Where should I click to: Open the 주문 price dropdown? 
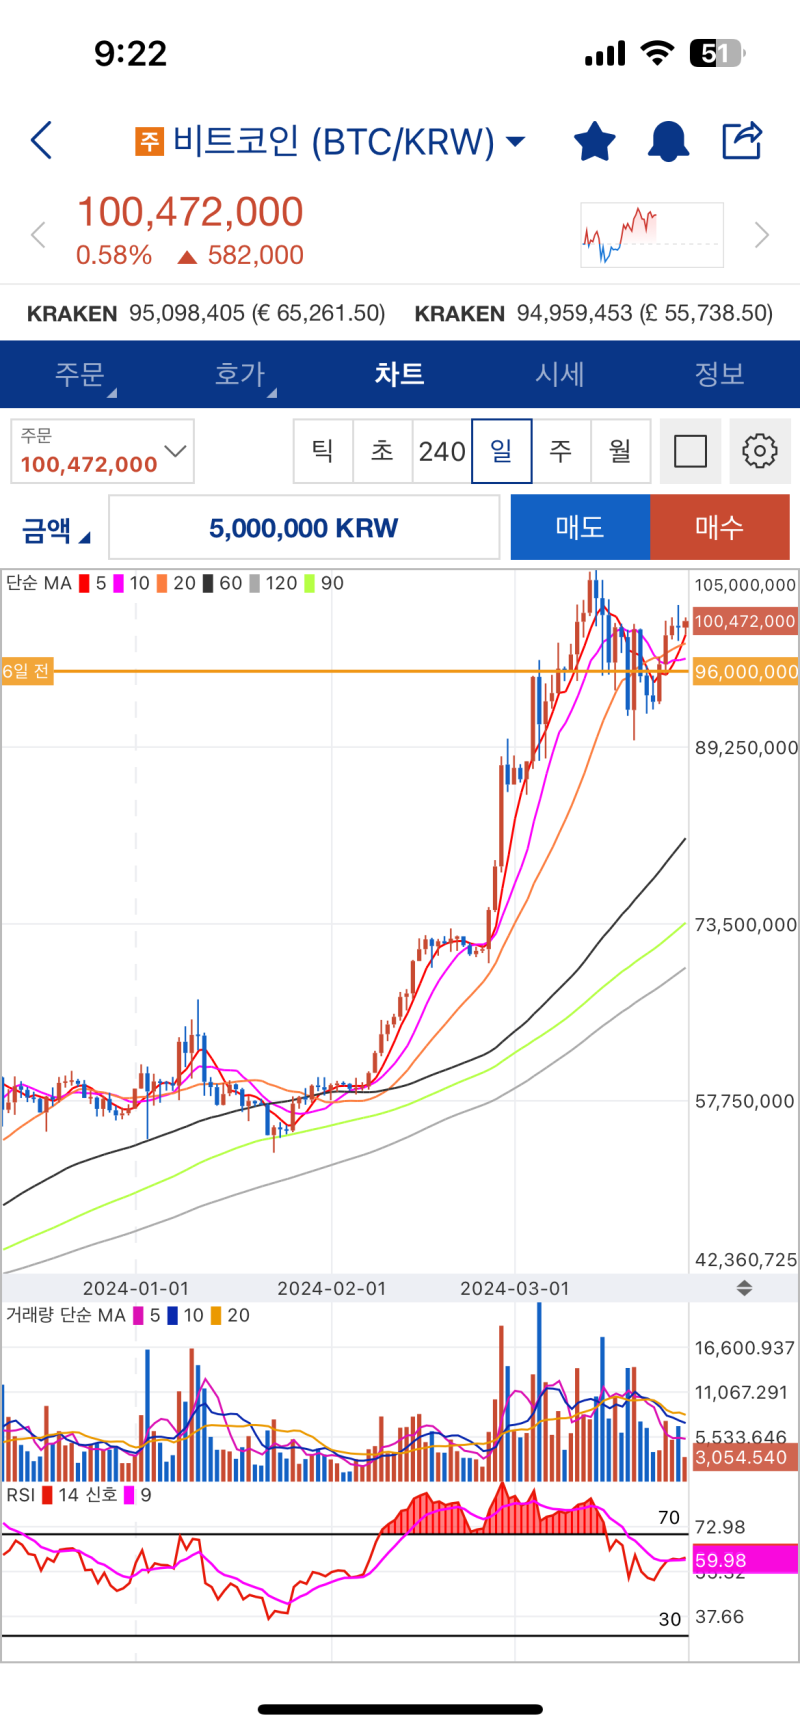[x=103, y=451]
